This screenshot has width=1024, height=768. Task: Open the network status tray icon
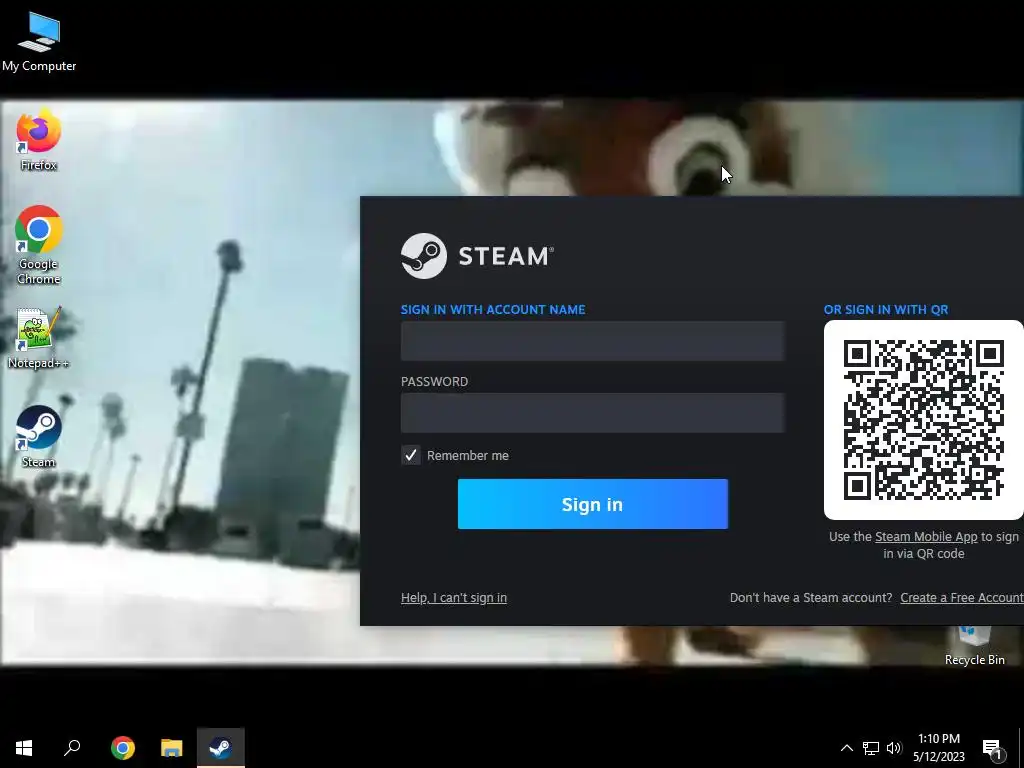tap(871, 748)
